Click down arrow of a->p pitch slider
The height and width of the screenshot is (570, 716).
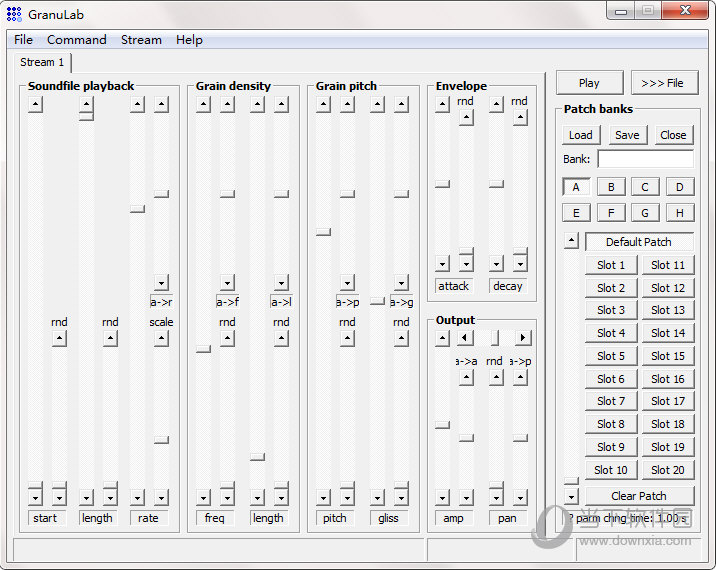[347, 283]
